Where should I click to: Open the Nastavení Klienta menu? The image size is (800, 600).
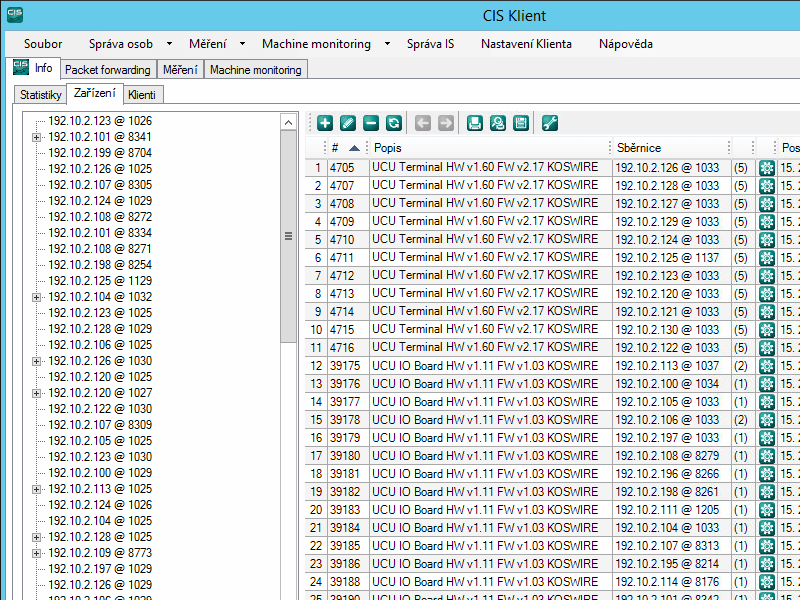(x=526, y=44)
